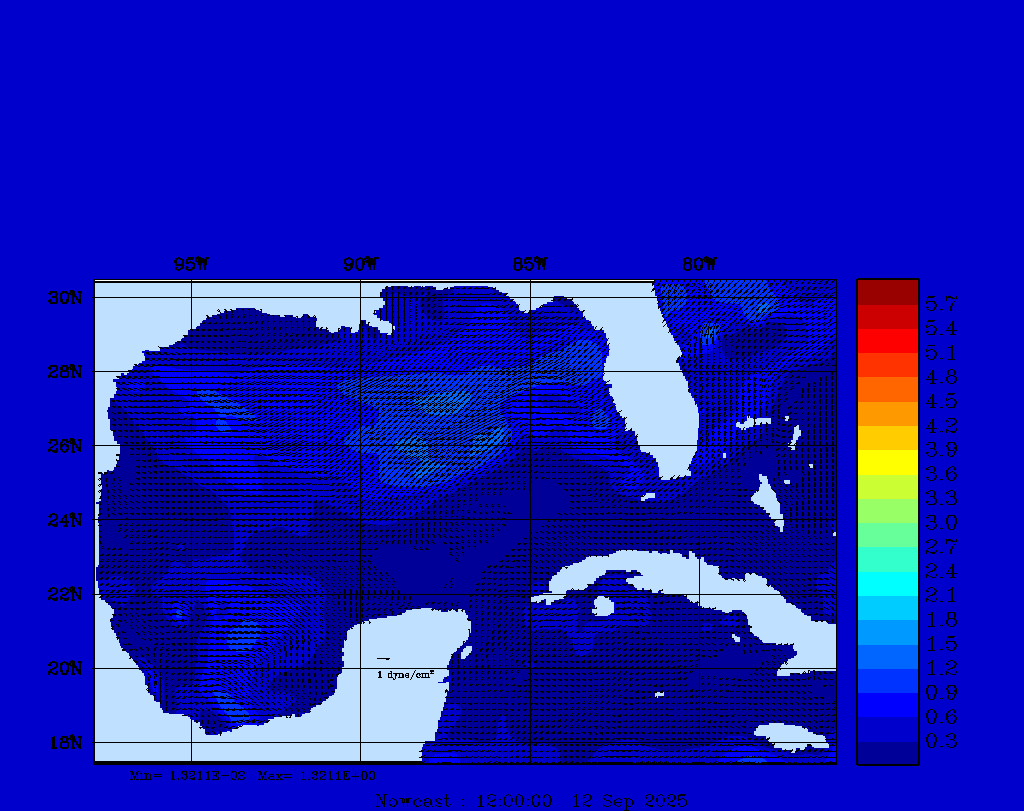Viewport: 1024px width, 811px height.
Task: Click the 80W longitude label
Action: click(x=699, y=265)
